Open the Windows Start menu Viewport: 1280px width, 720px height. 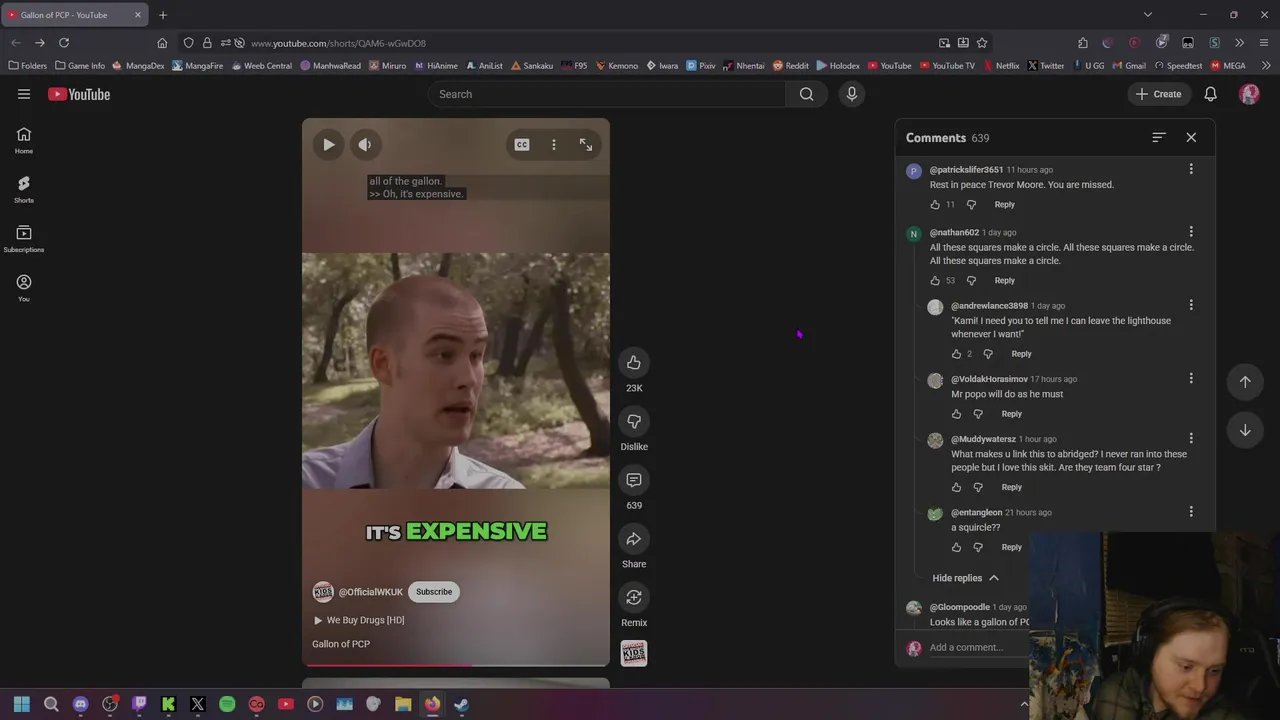click(22, 704)
